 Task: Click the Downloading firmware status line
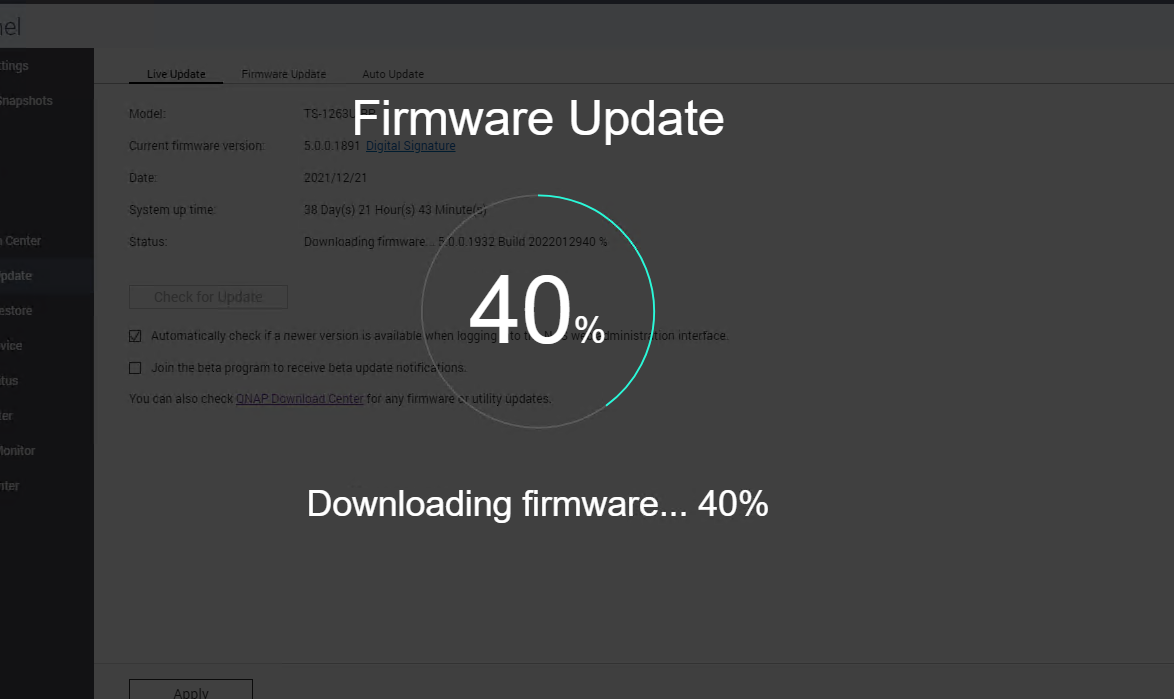tap(455, 242)
